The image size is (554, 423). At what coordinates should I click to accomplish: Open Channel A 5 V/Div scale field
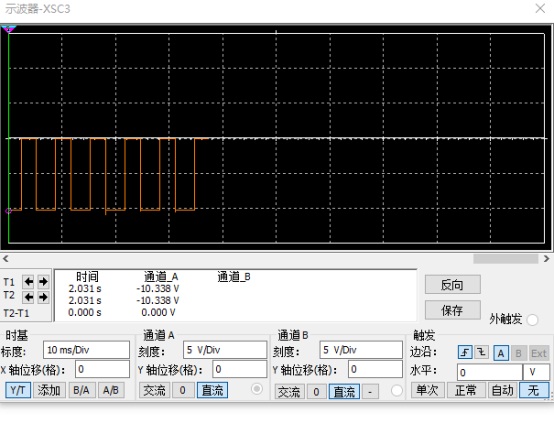[225, 350]
